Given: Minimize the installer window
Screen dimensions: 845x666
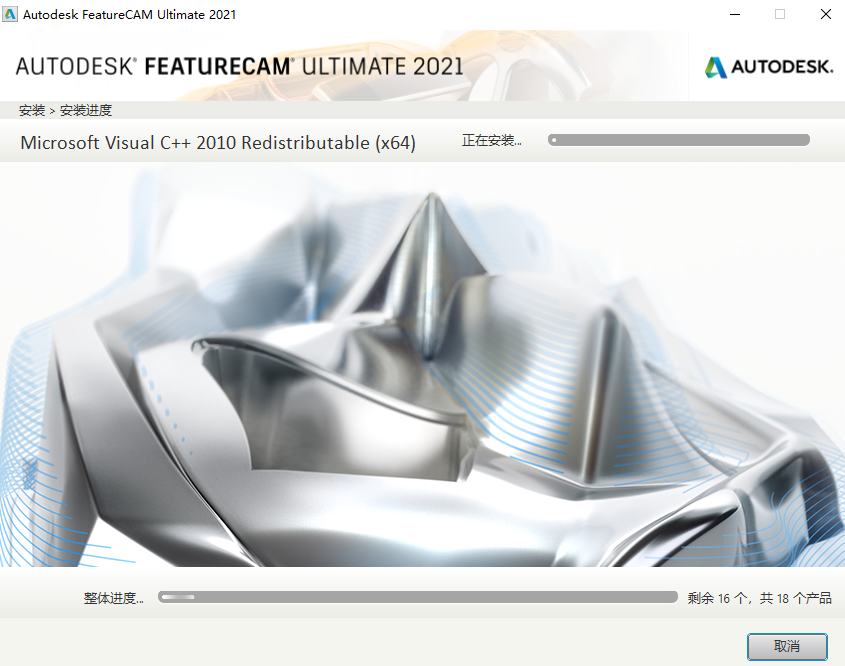Looking at the screenshot, I should click(x=735, y=15).
